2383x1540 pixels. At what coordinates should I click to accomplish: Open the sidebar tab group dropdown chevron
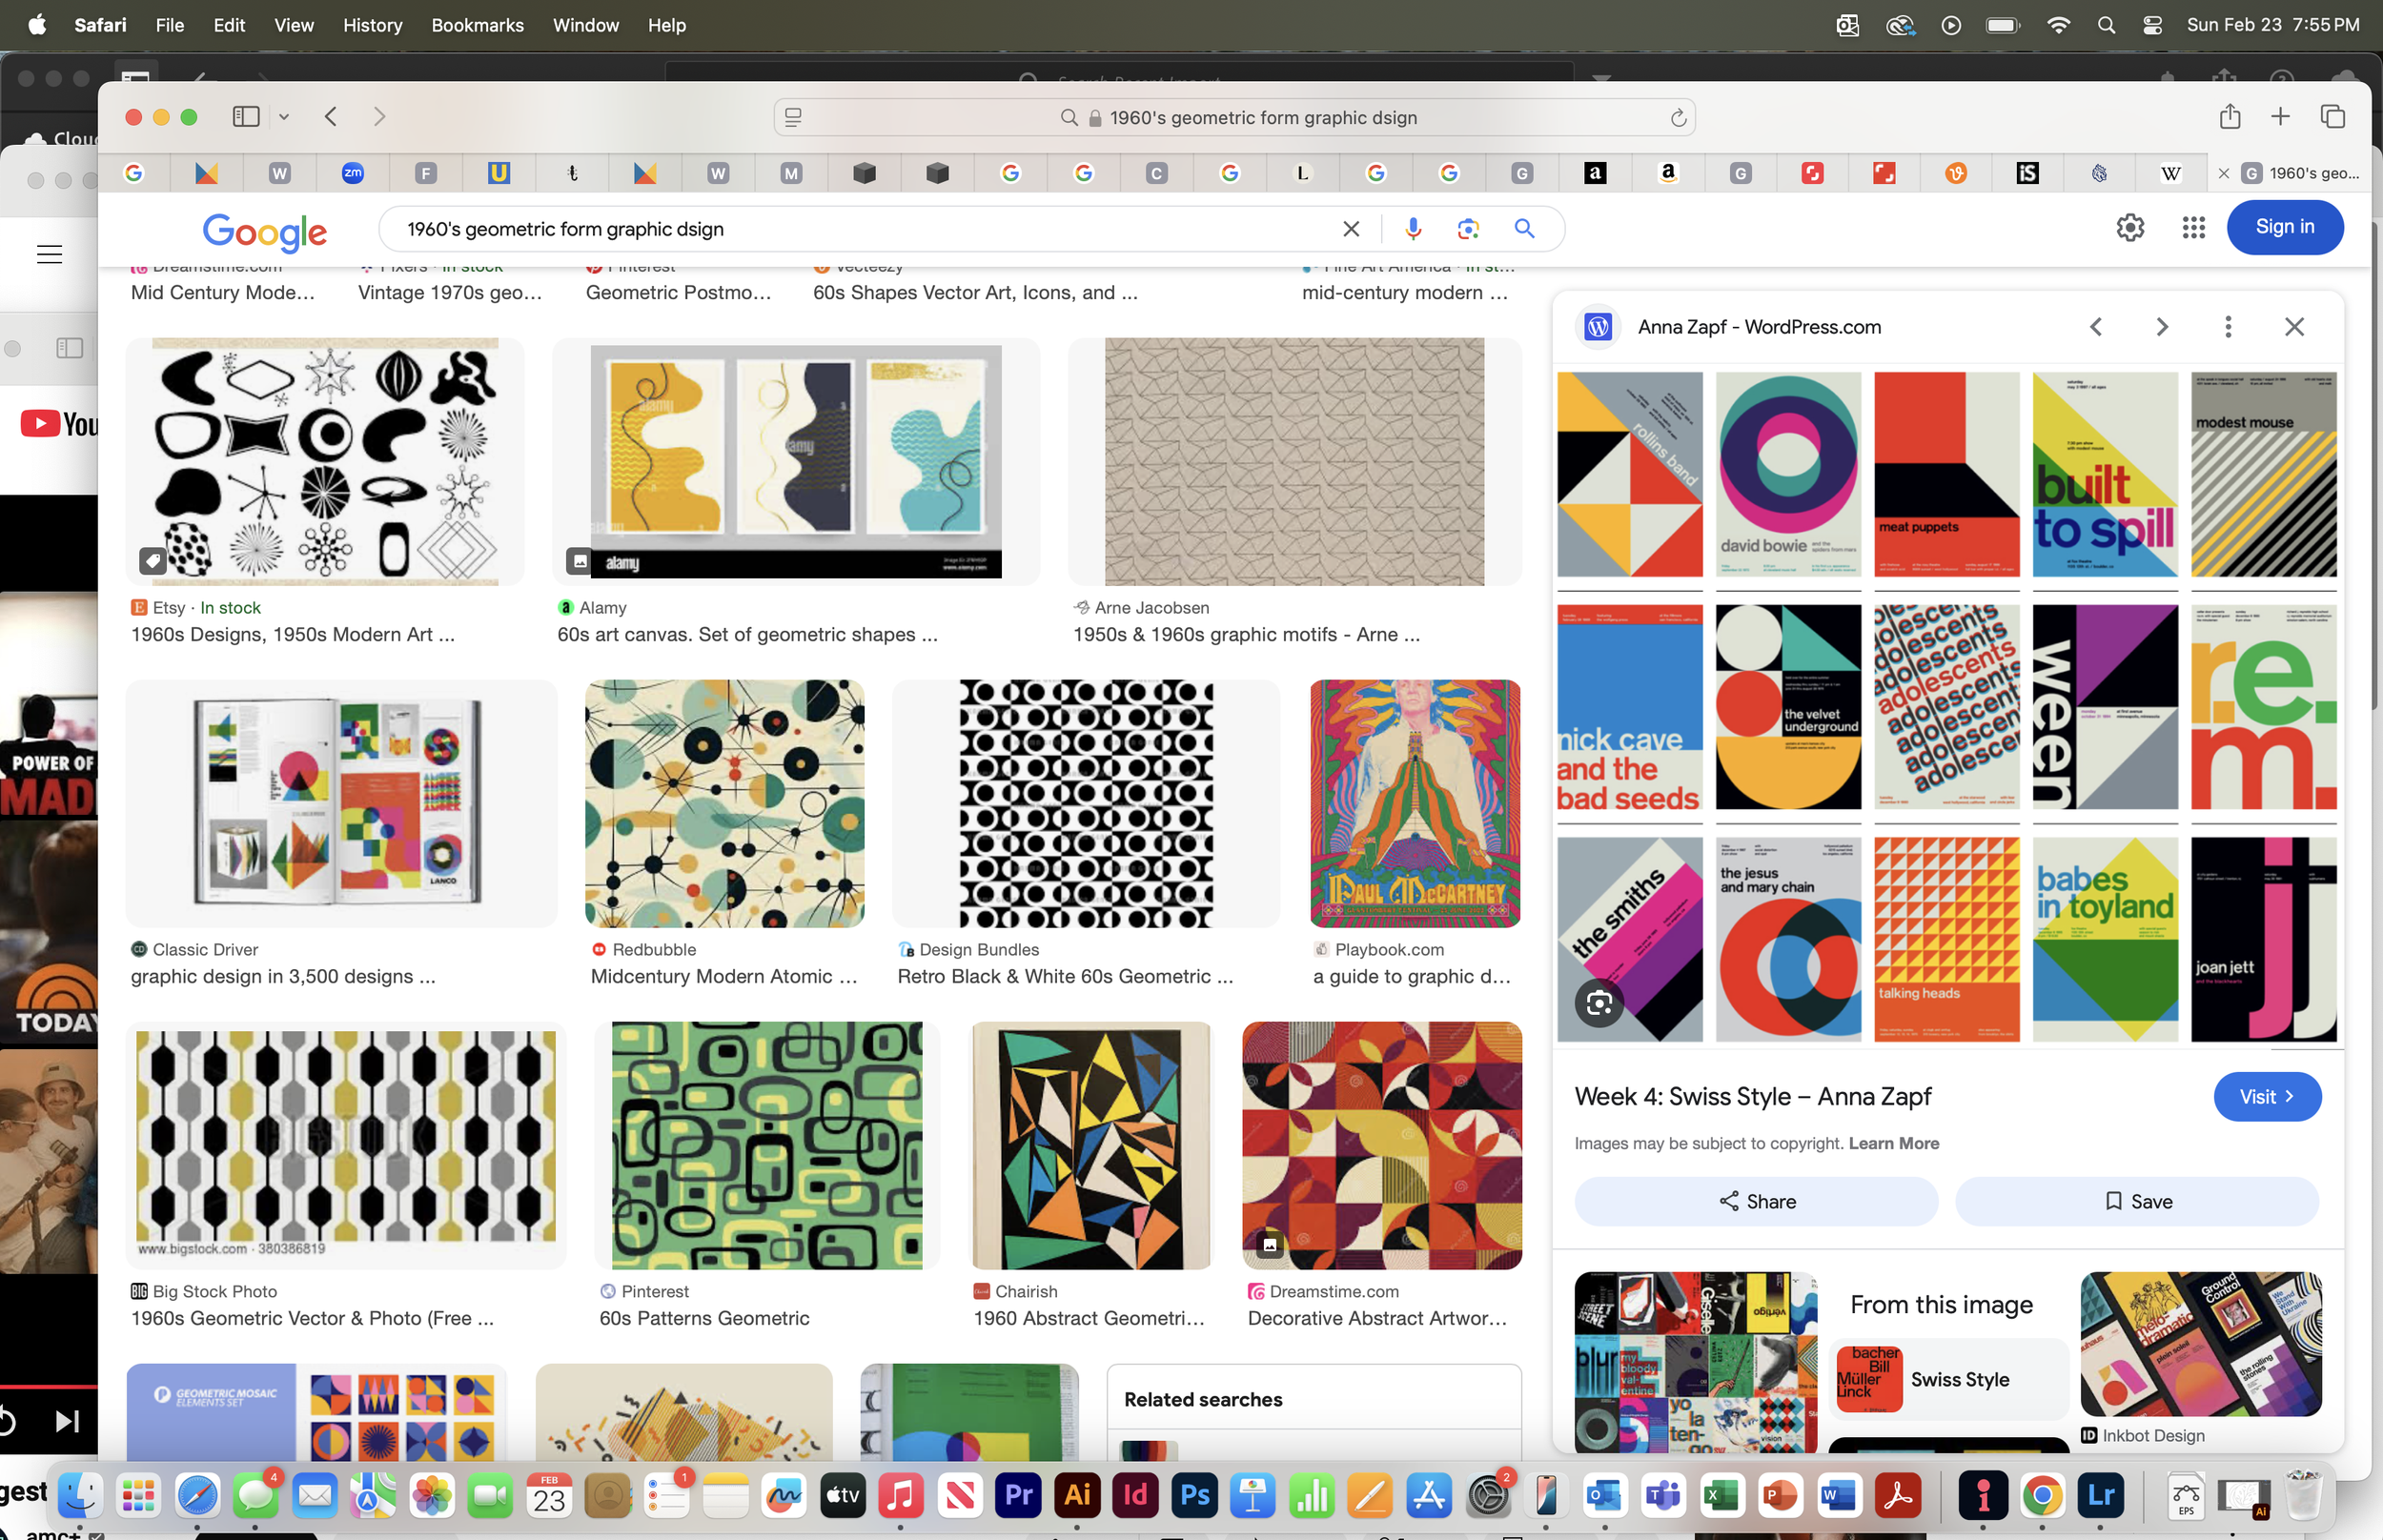(284, 117)
